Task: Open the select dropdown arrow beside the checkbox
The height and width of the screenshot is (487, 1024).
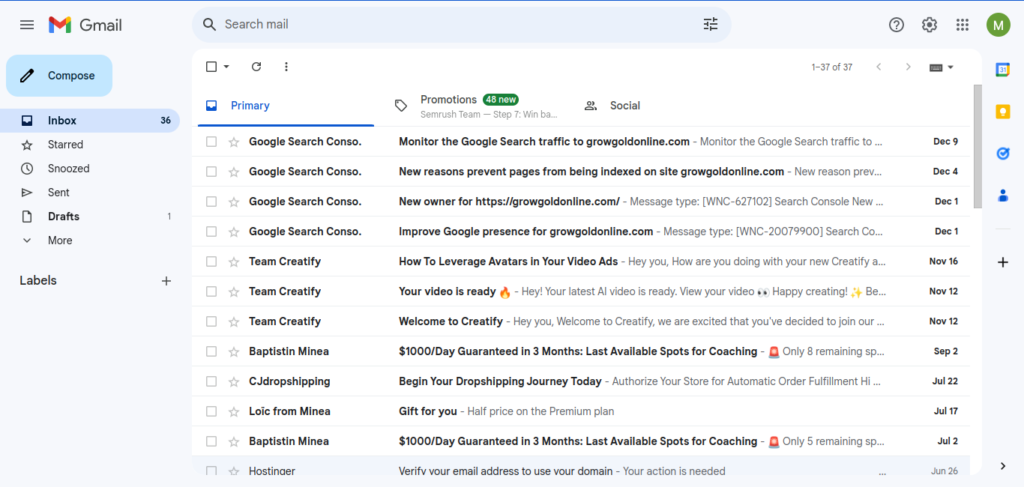Action: (227, 67)
